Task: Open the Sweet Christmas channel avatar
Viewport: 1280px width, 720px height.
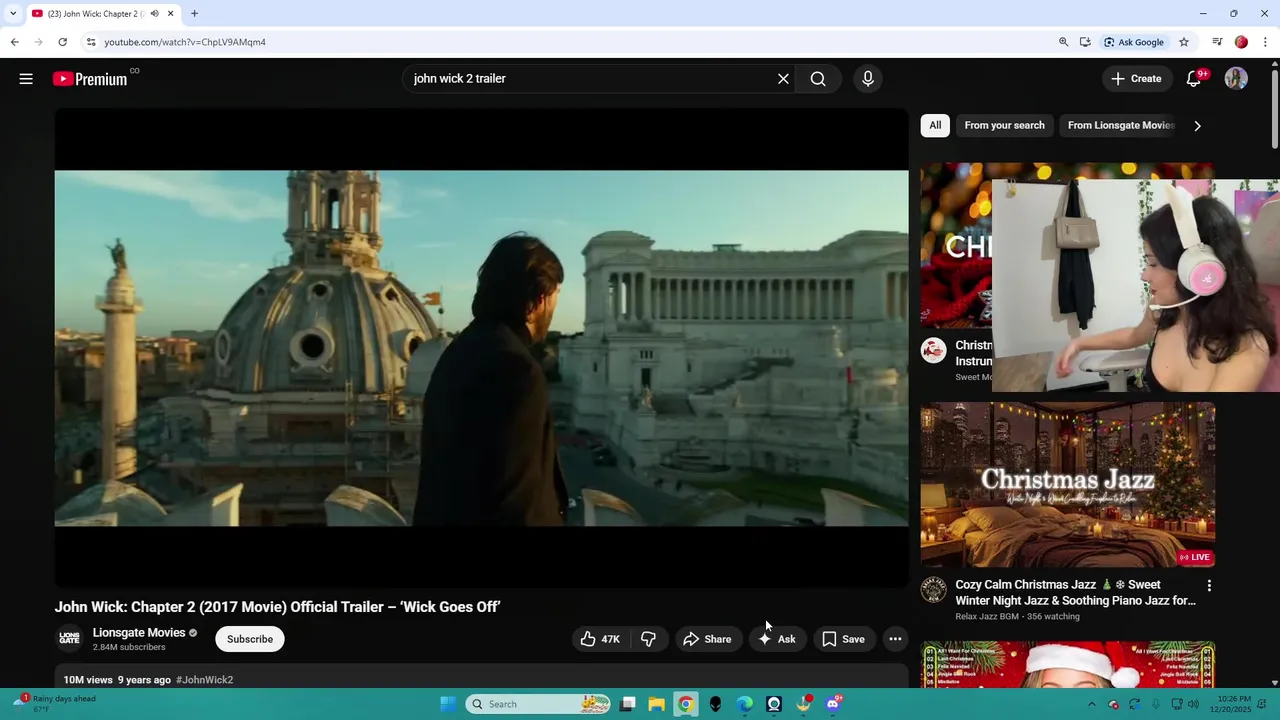Action: 933,350
